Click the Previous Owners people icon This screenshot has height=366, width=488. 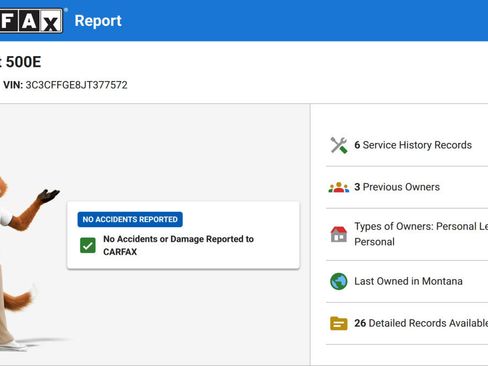(x=339, y=187)
